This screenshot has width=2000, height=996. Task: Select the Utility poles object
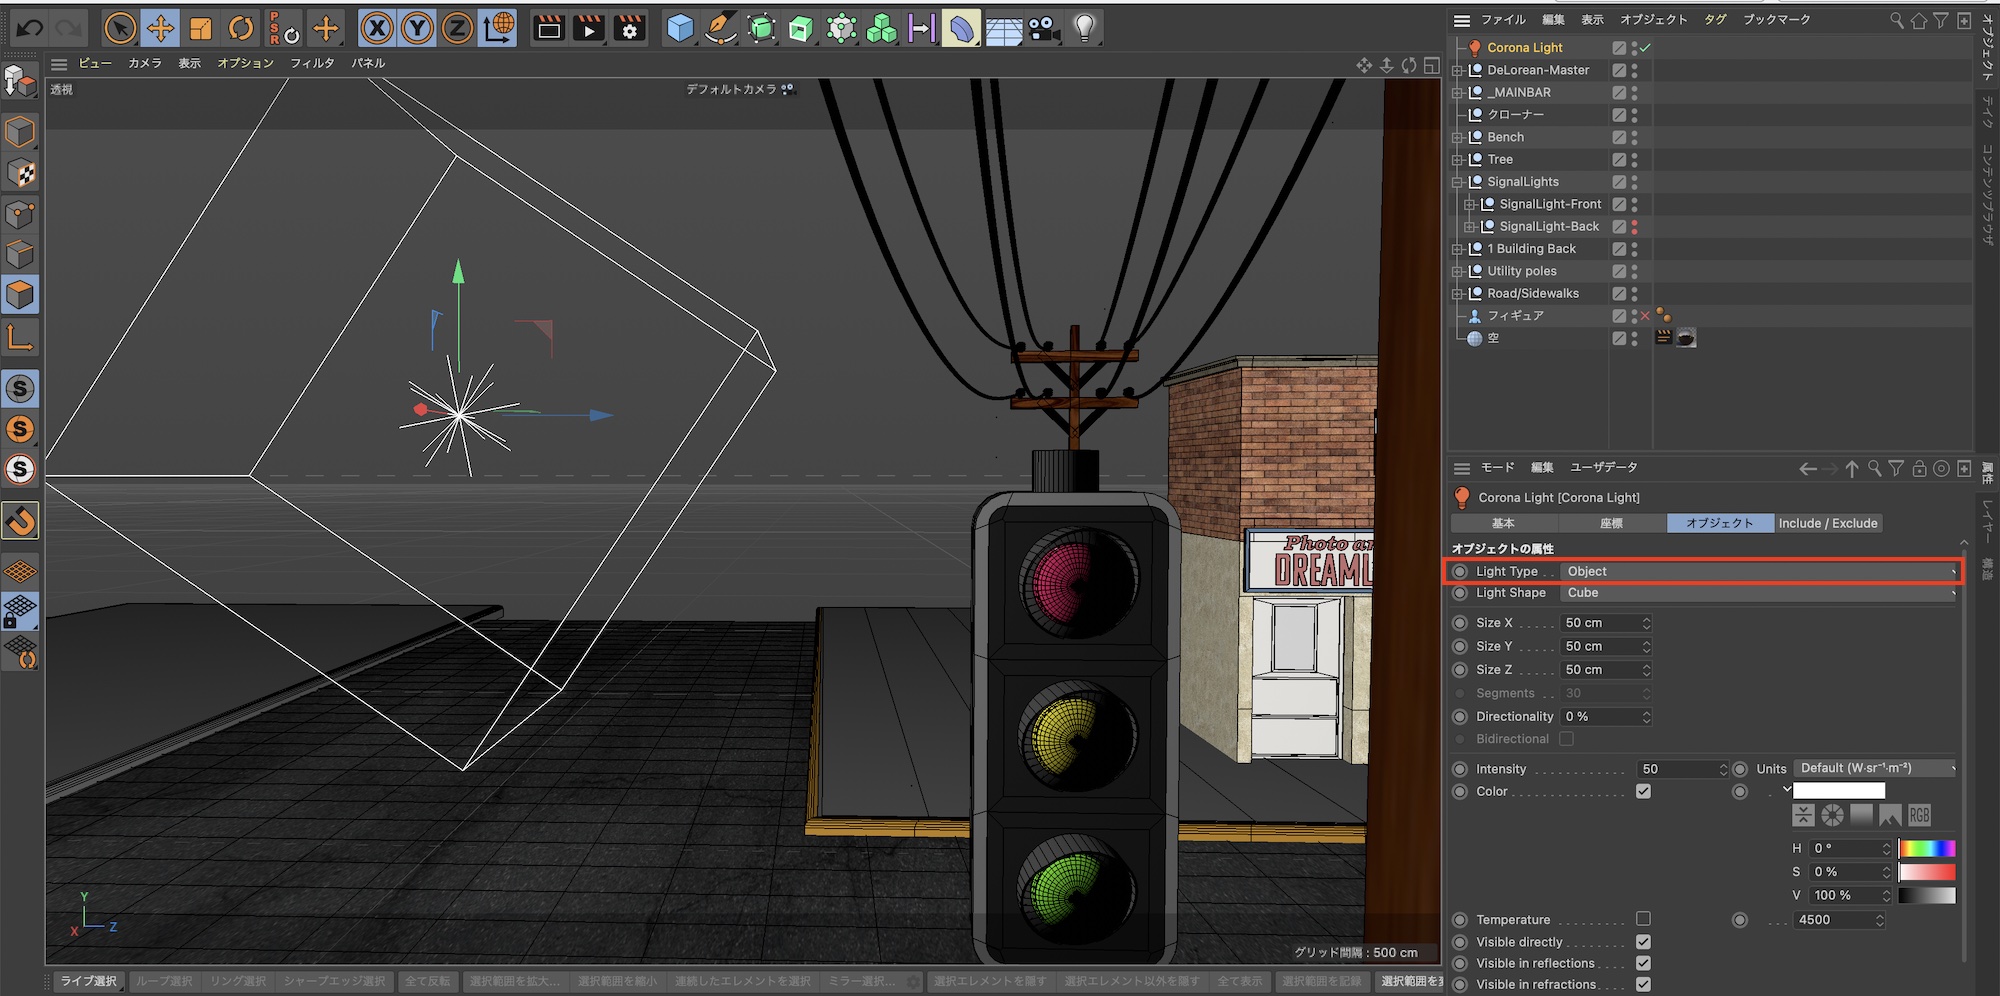1521,271
